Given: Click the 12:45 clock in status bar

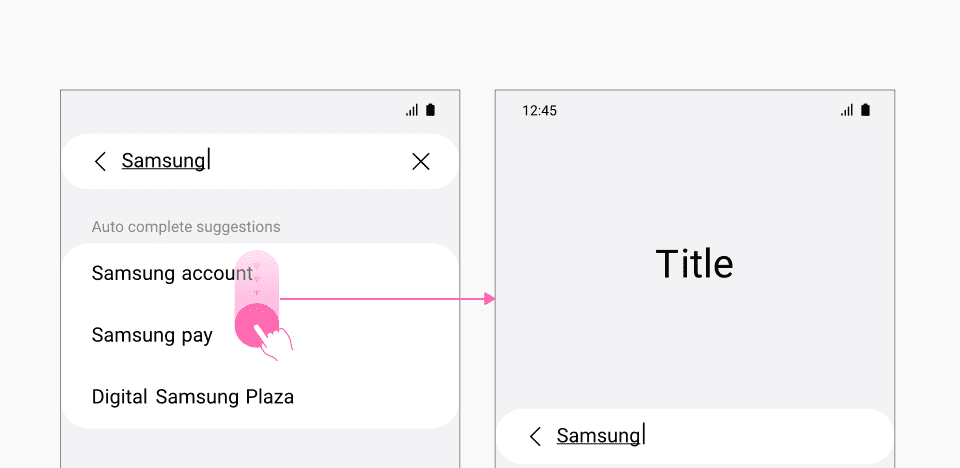Looking at the screenshot, I should click(x=539, y=111).
